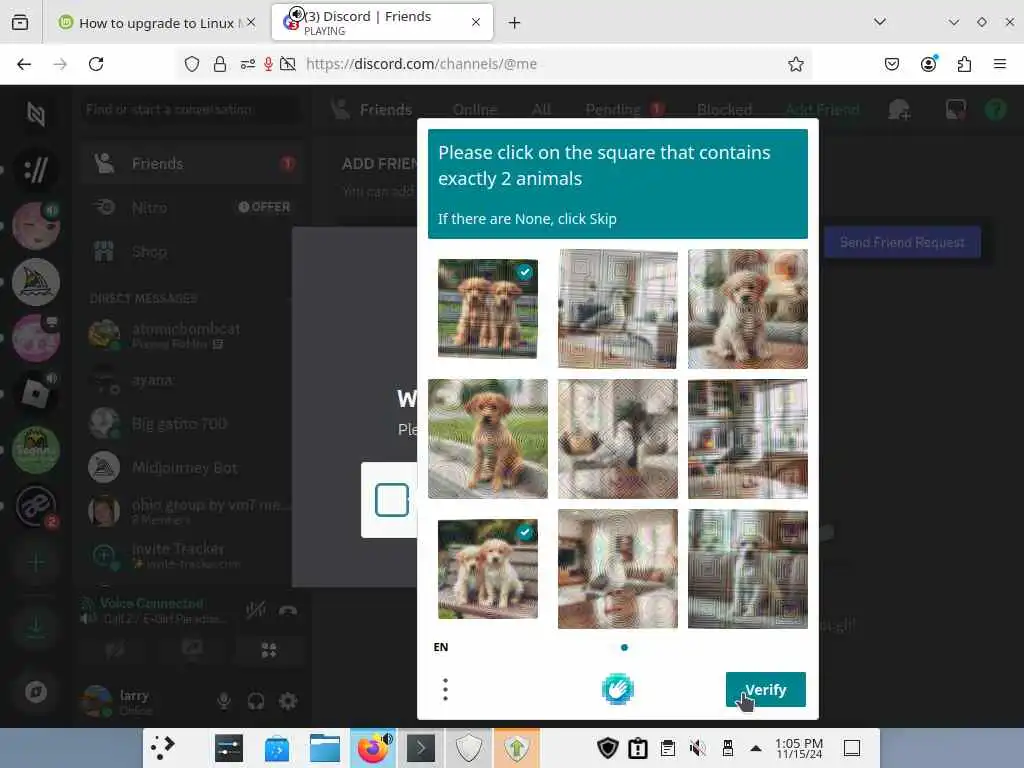Image resolution: width=1024 pixels, height=768 pixels.
Task: Toggle noise suppression in voice panel
Action: [256, 611]
